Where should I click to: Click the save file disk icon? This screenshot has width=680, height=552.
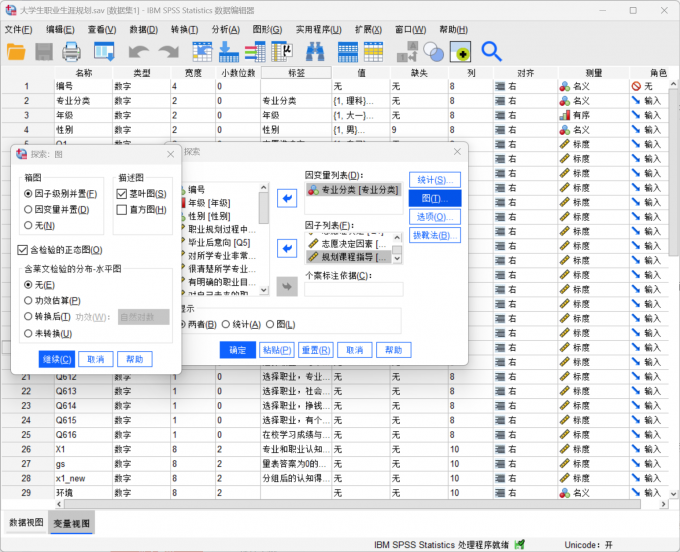point(44,52)
